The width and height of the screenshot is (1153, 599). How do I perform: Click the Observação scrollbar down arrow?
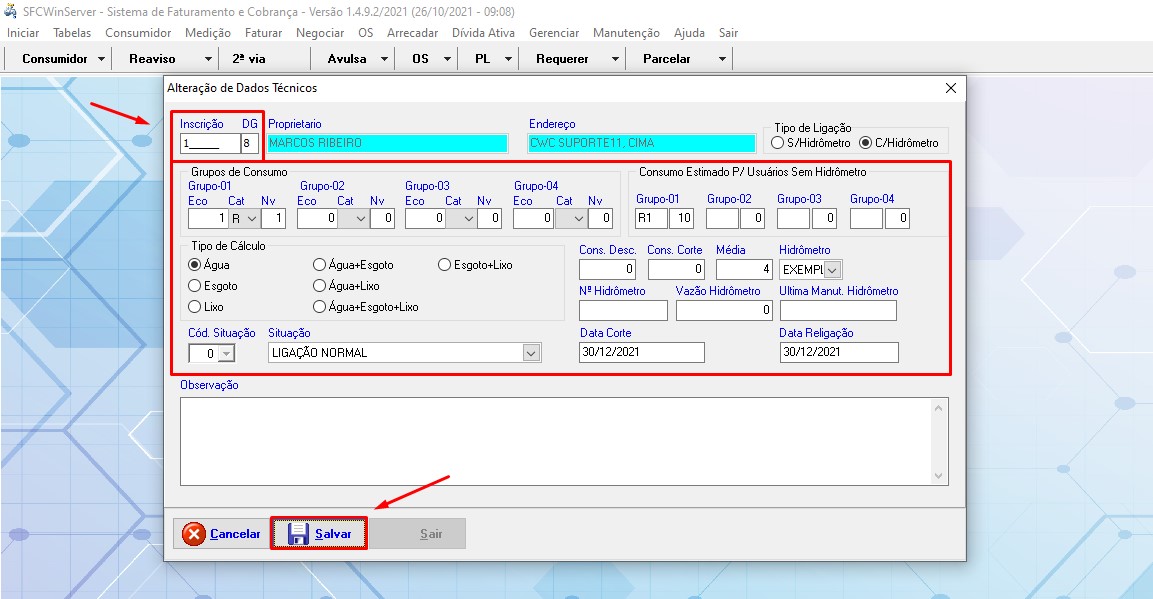[x=938, y=476]
